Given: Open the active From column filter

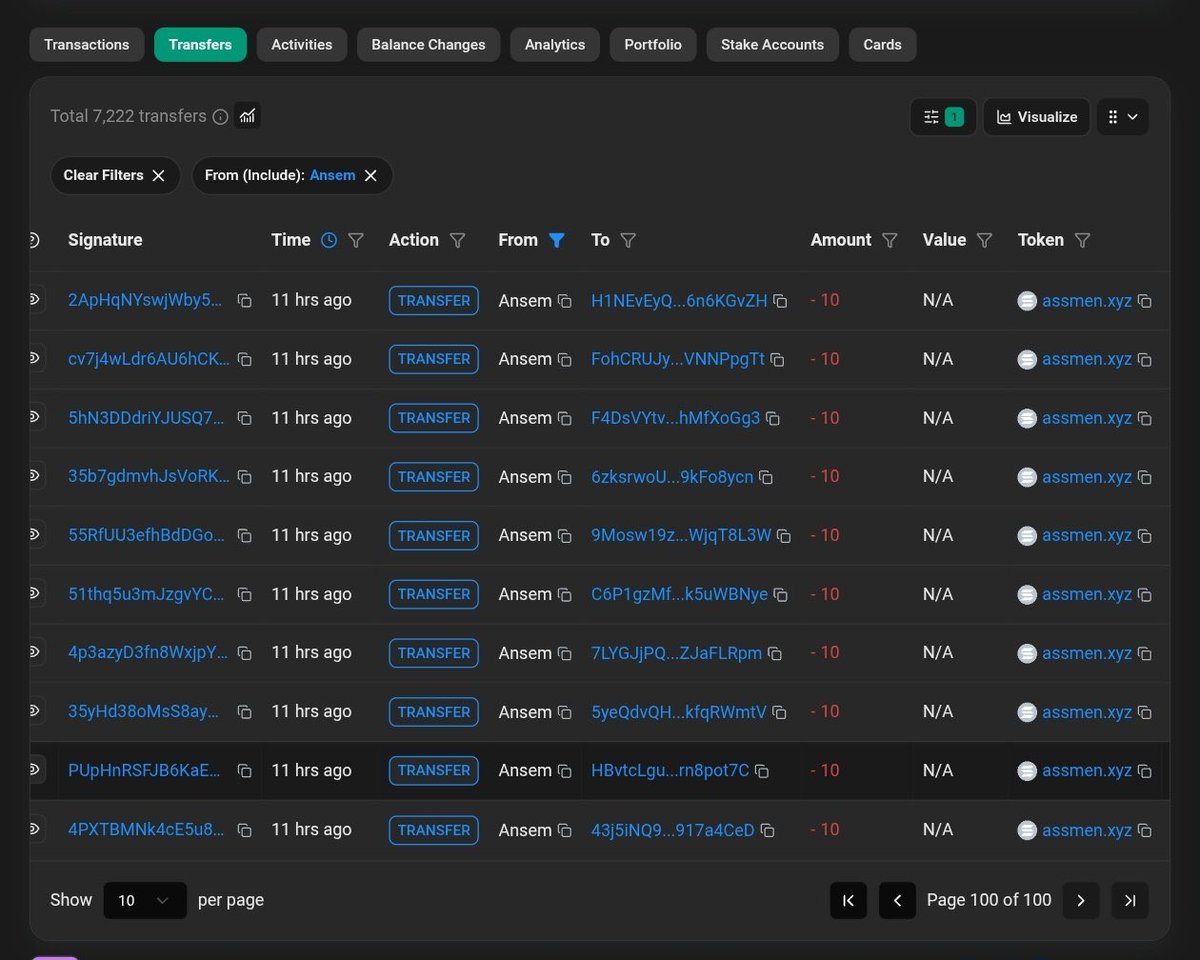Looking at the screenshot, I should click(557, 240).
